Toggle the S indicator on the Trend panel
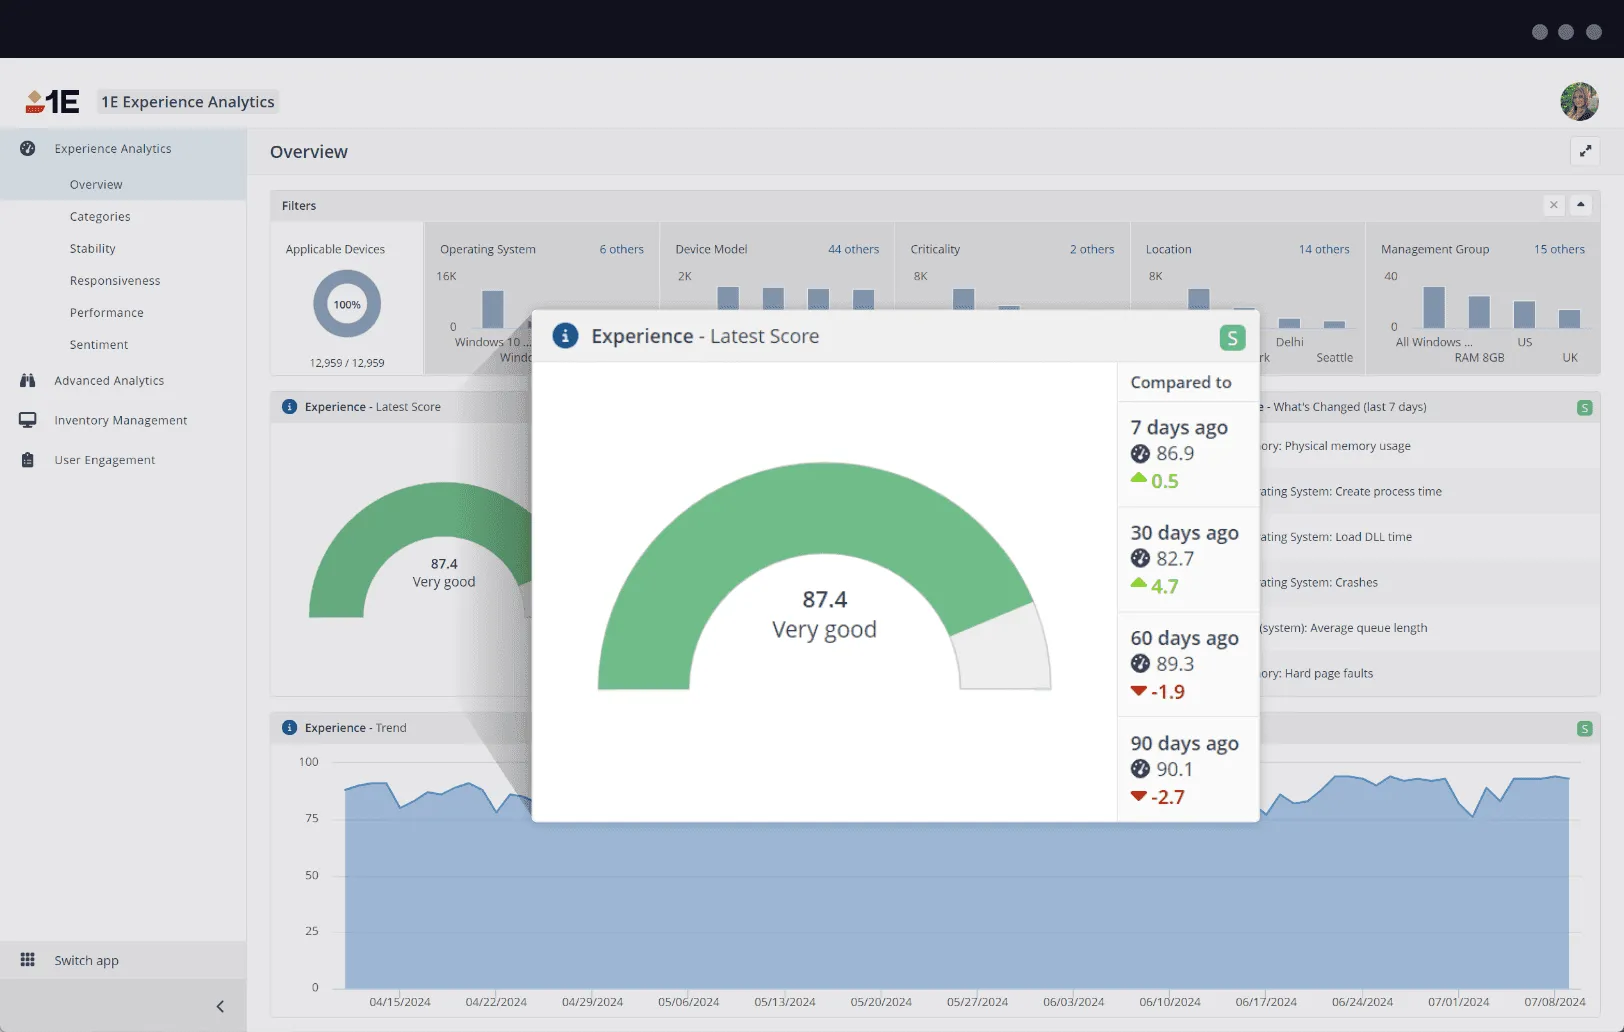Image resolution: width=1624 pixels, height=1032 pixels. [x=1584, y=728]
